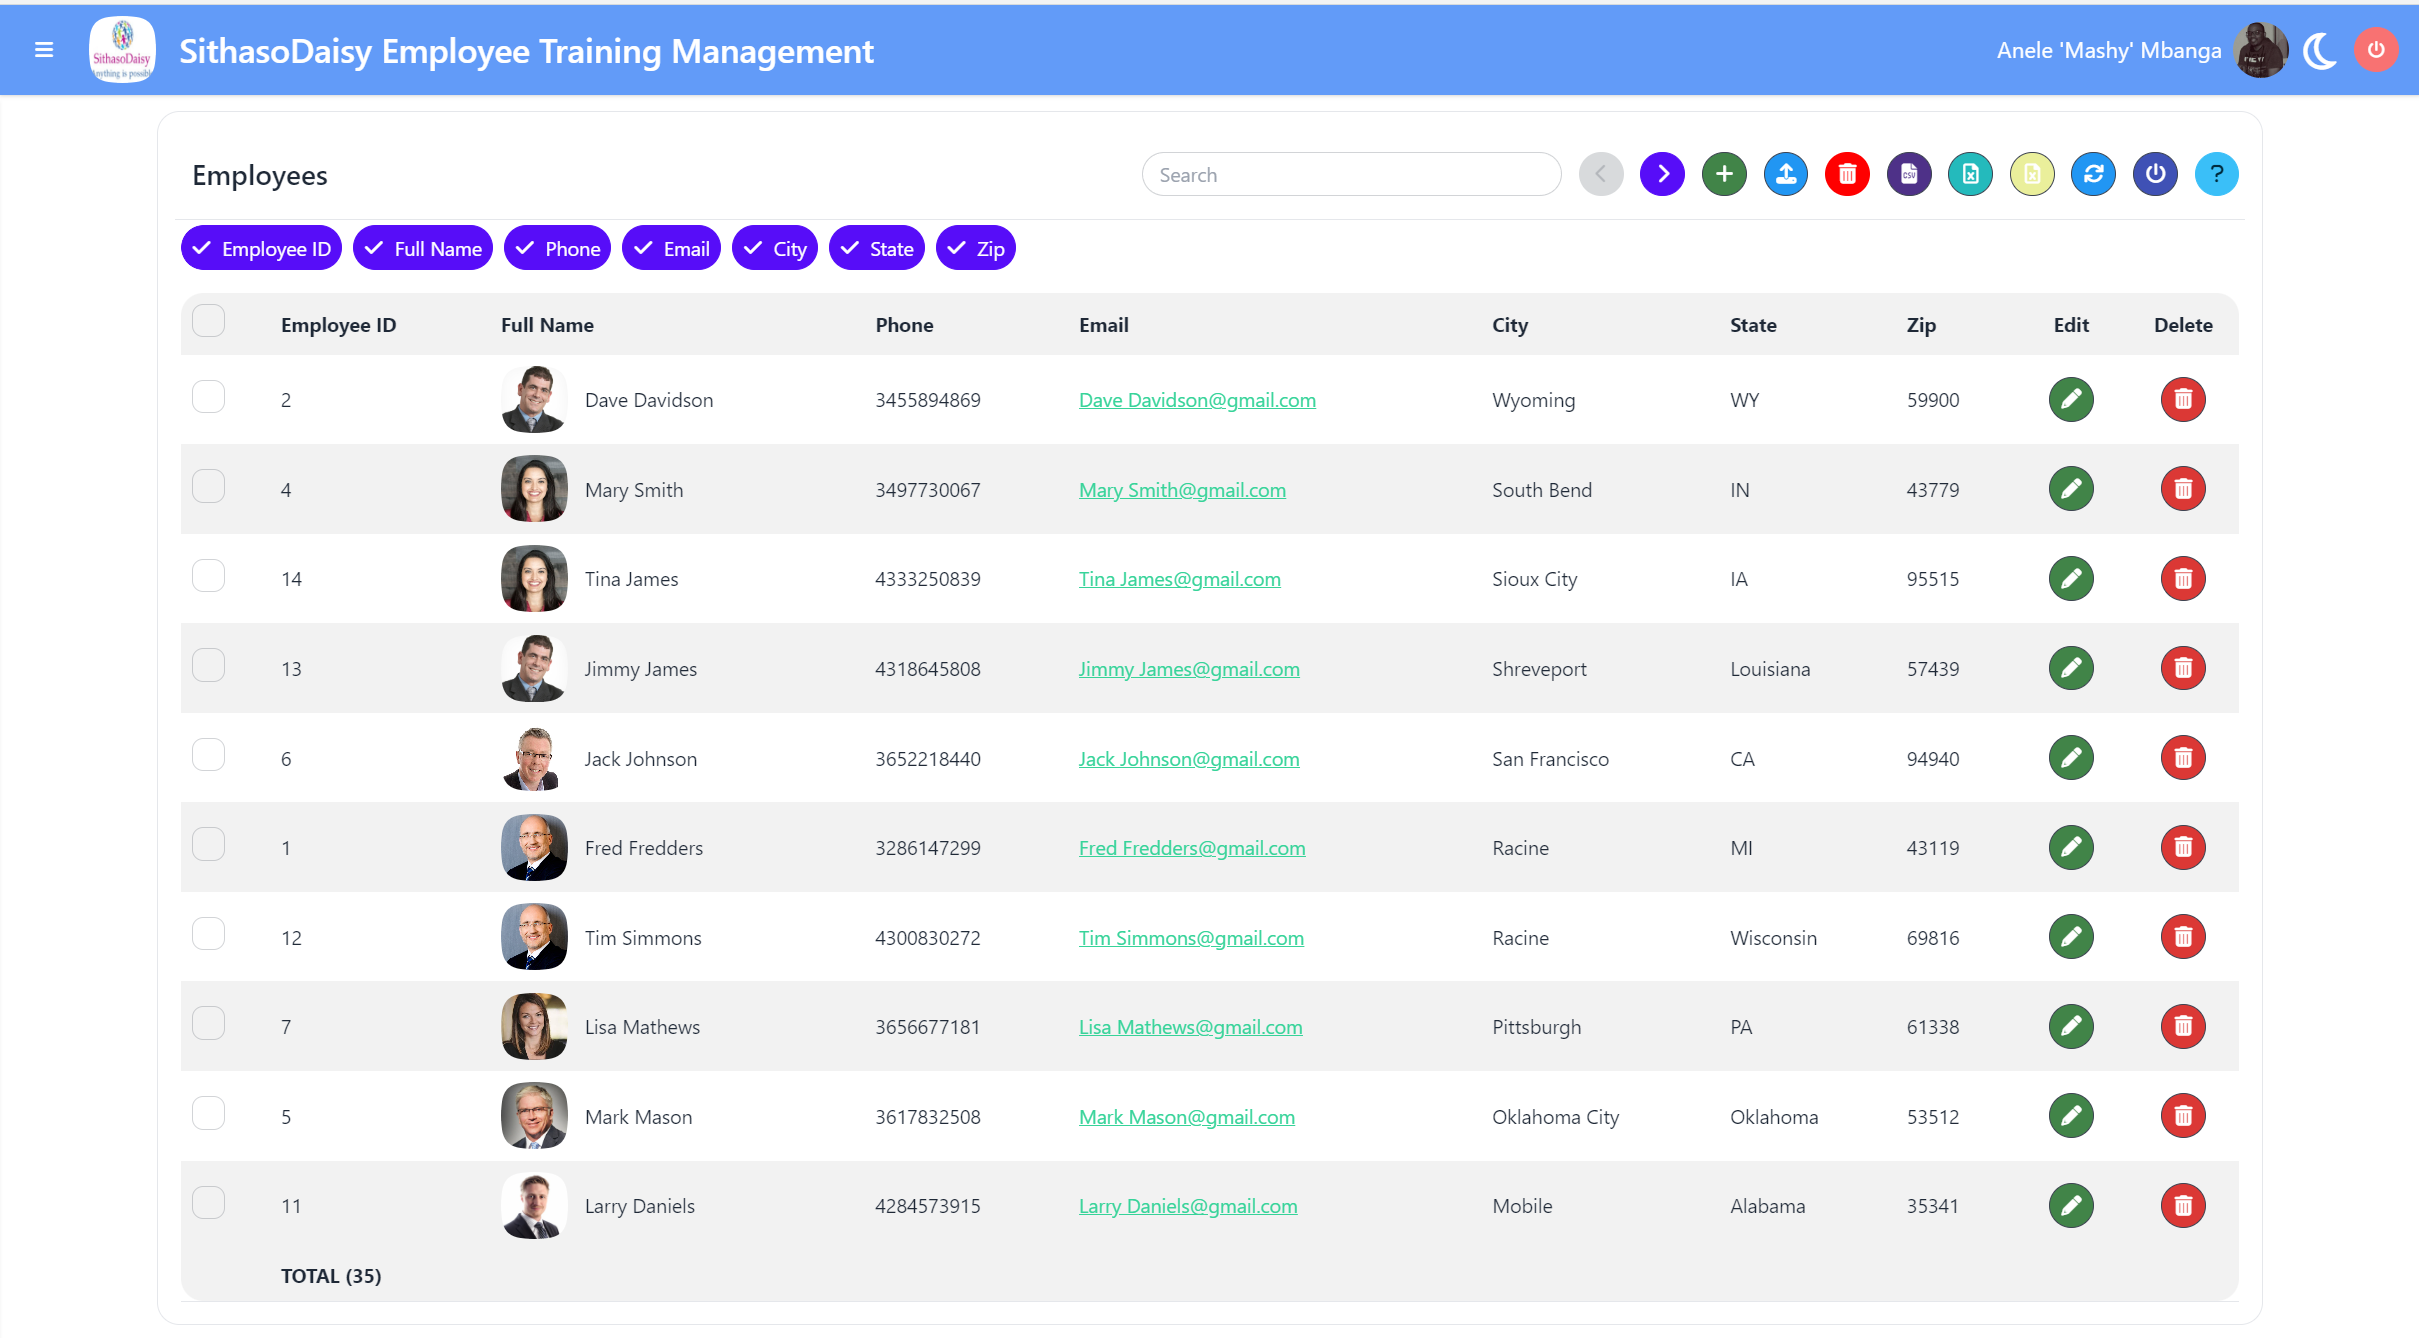2419x1338 pixels.
Task: Open the hamburger menu in the header
Action: [44, 50]
